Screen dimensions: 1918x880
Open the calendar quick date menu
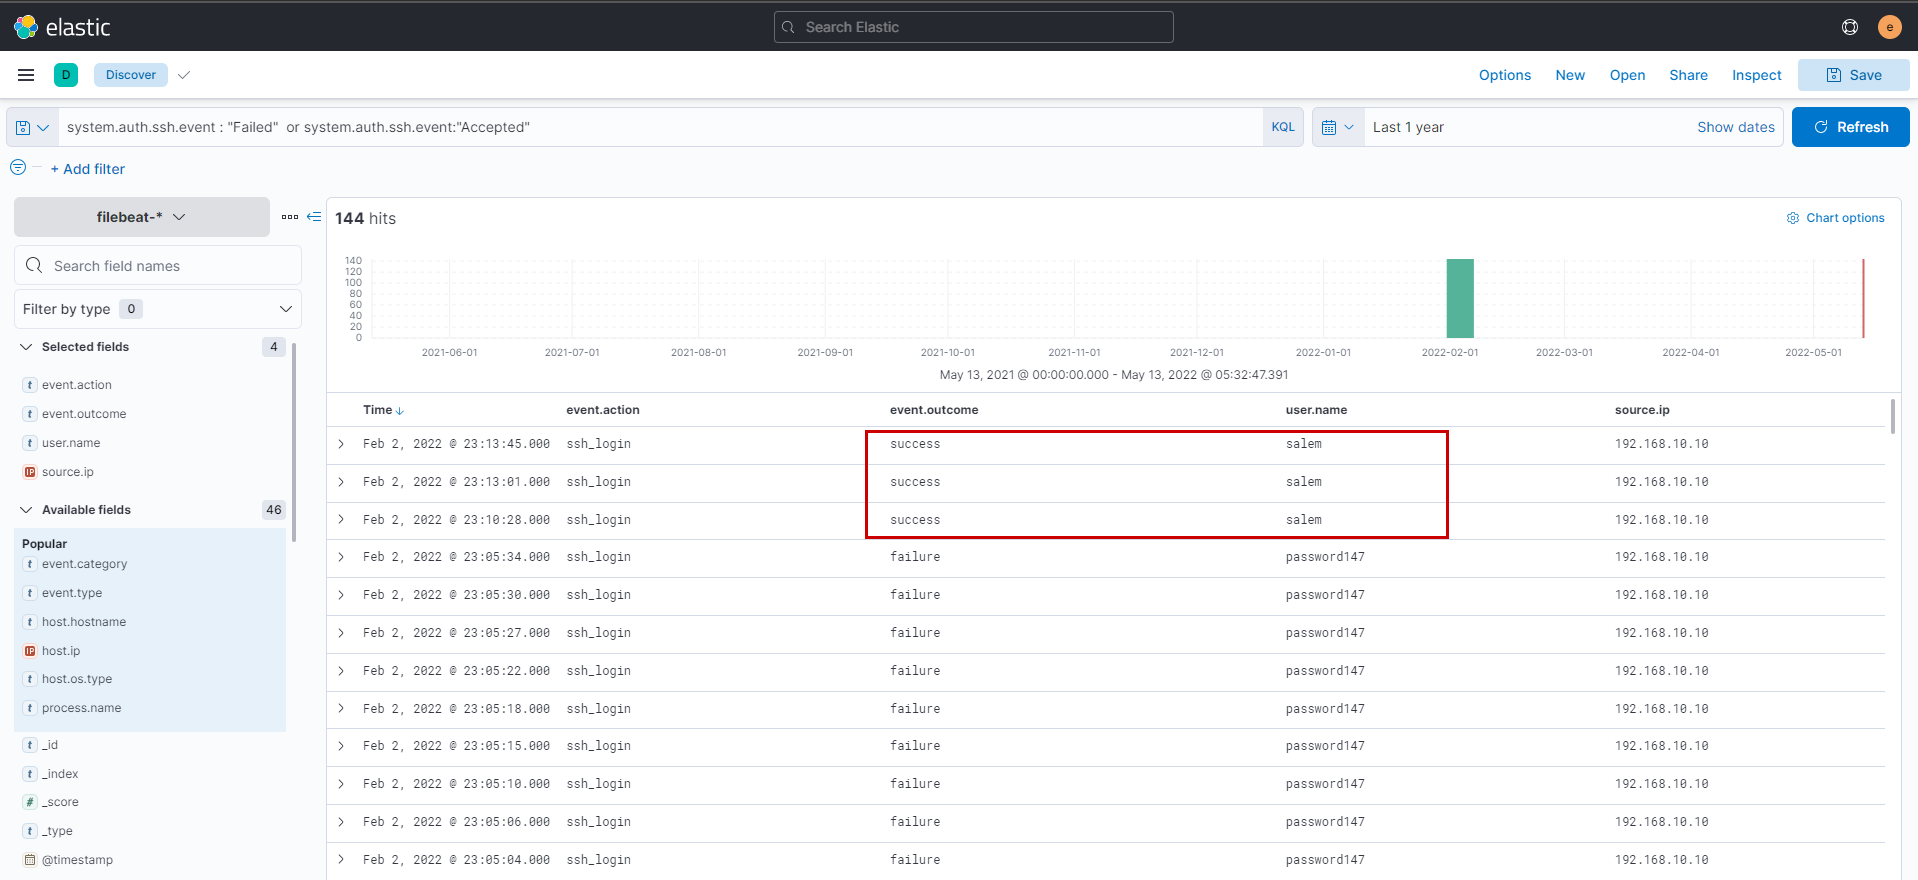tap(1338, 127)
